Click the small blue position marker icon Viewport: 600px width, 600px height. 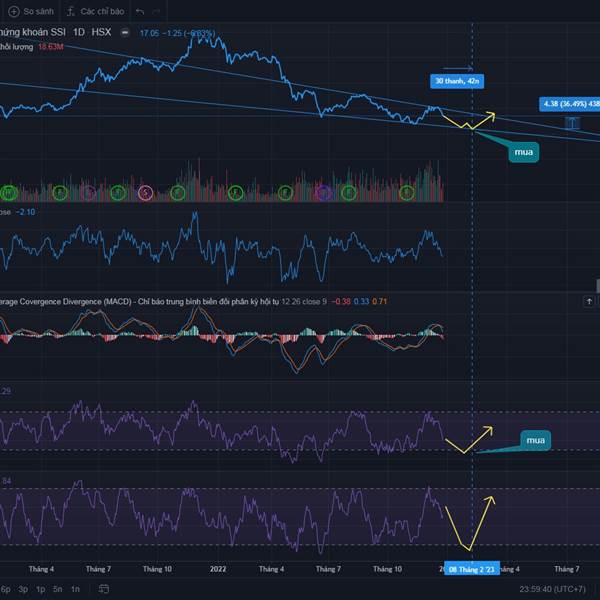tap(572, 123)
